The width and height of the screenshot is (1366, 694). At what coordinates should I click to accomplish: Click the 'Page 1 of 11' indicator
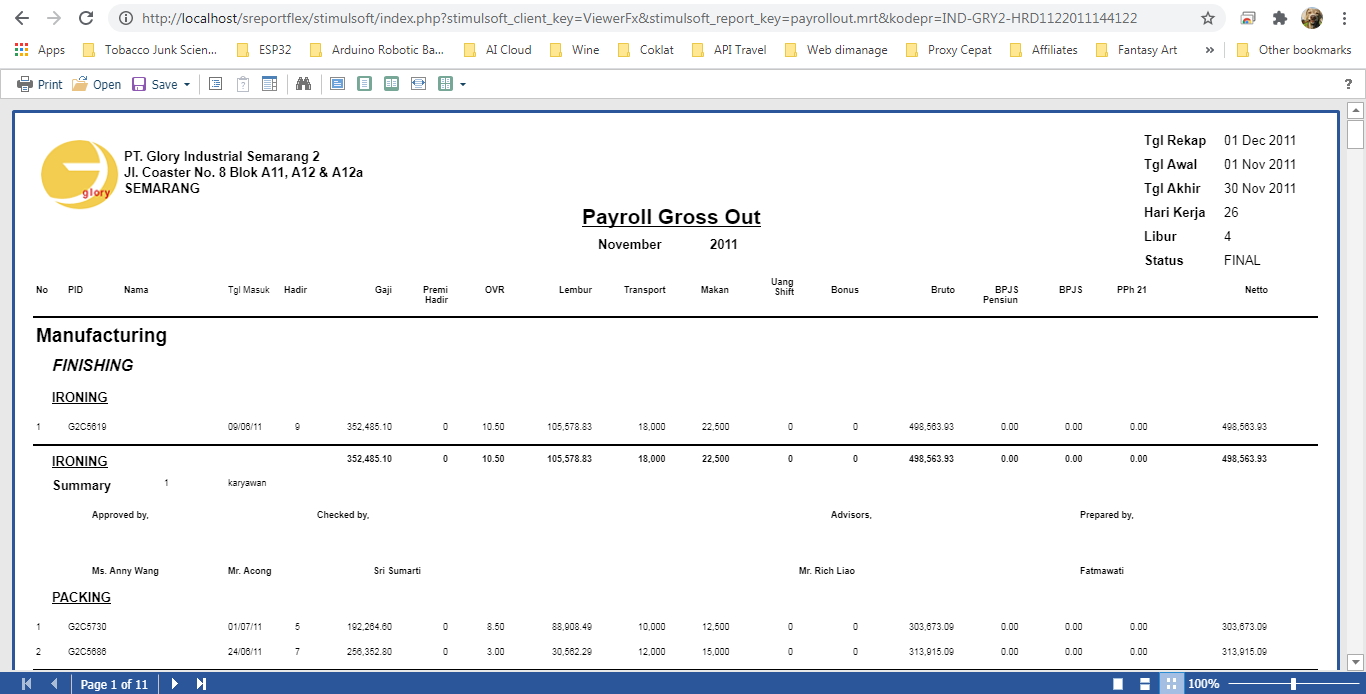point(114,685)
